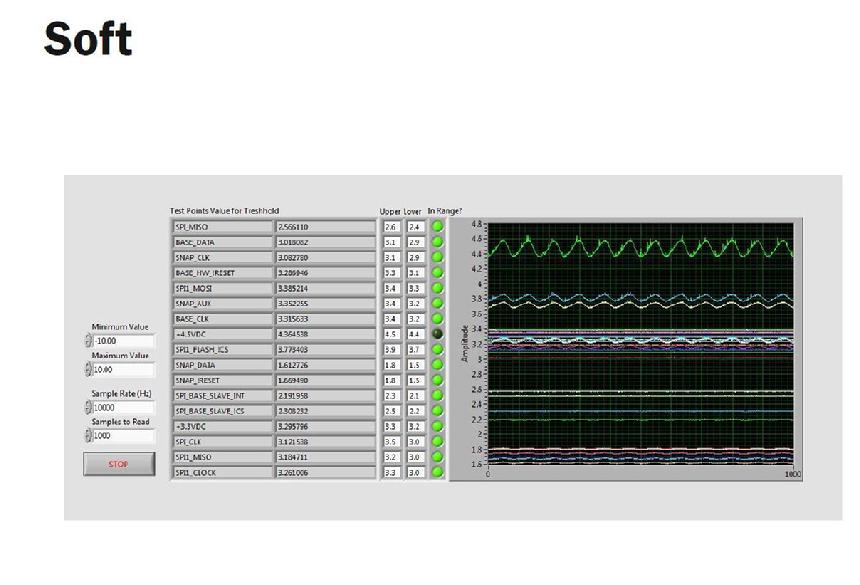860x585 pixels.
Task: Click the In Range LED for SPI1_FLASH_ICS
Action: [x=437, y=349]
